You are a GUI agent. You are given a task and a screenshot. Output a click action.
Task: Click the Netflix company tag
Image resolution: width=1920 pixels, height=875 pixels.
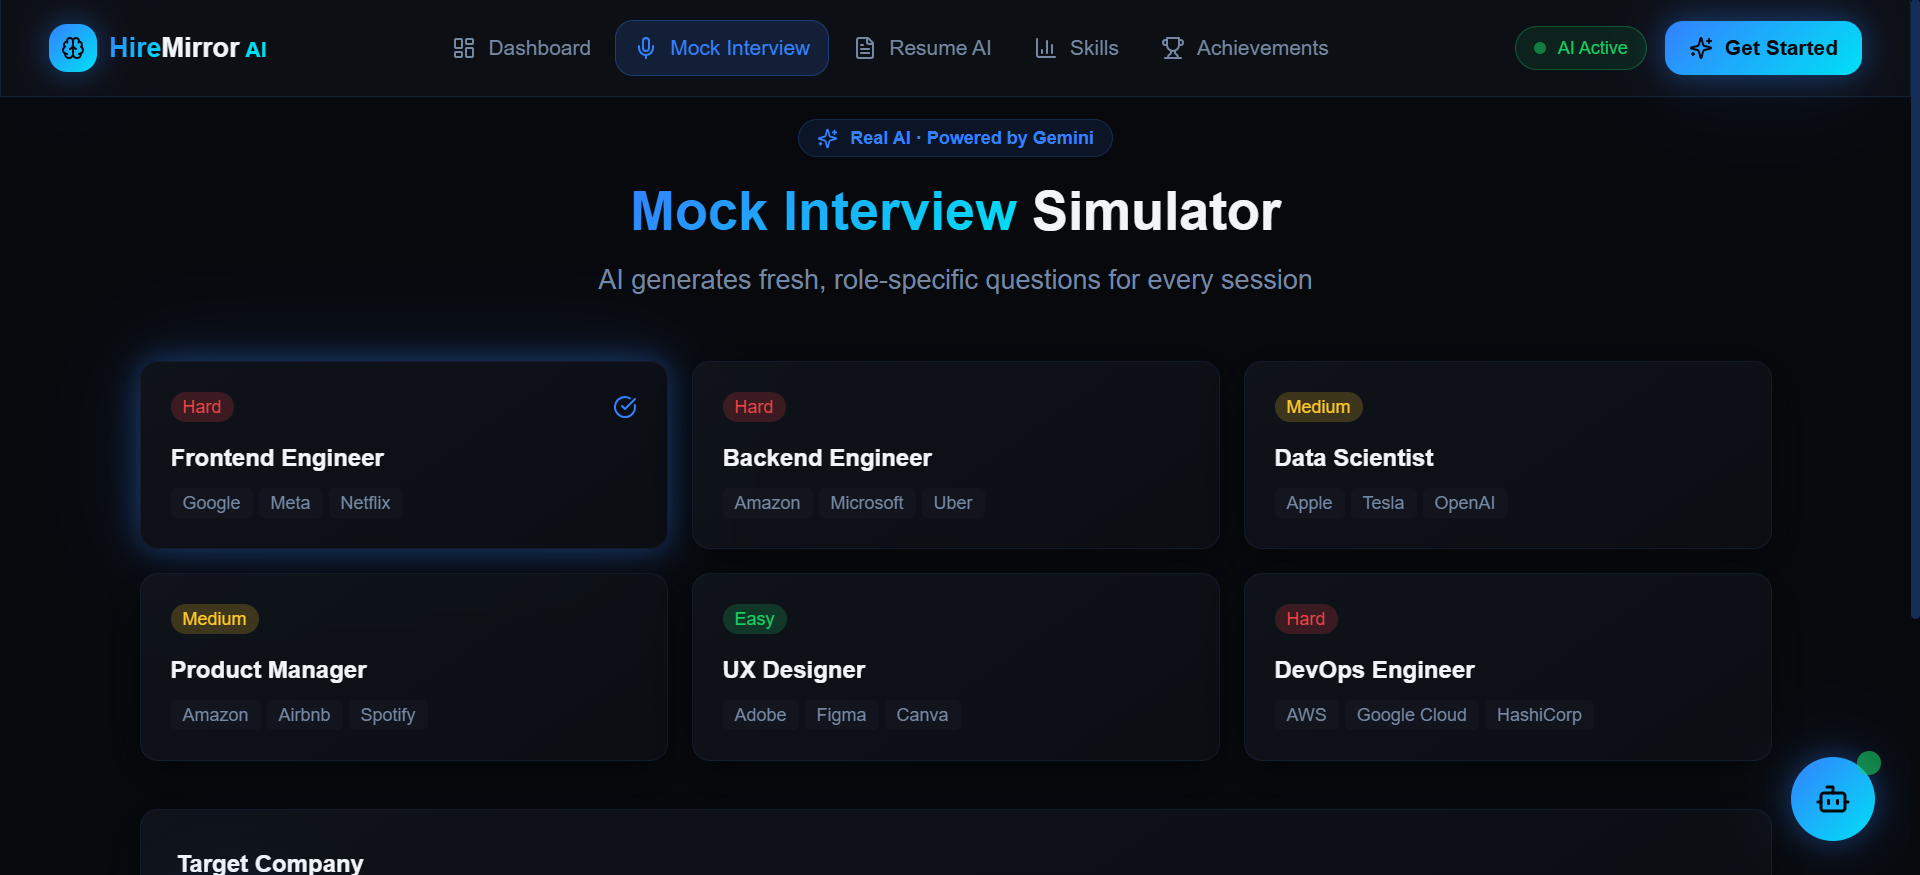tap(365, 503)
